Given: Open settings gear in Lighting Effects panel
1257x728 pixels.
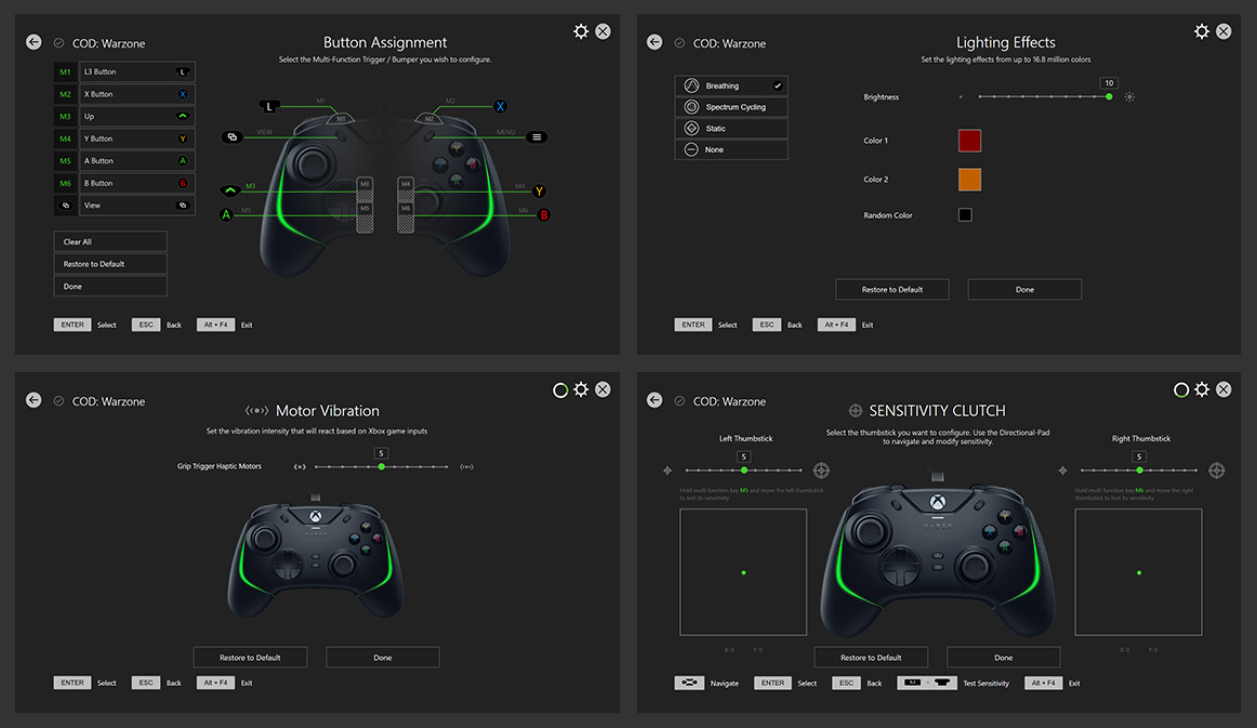Looking at the screenshot, I should [1202, 31].
